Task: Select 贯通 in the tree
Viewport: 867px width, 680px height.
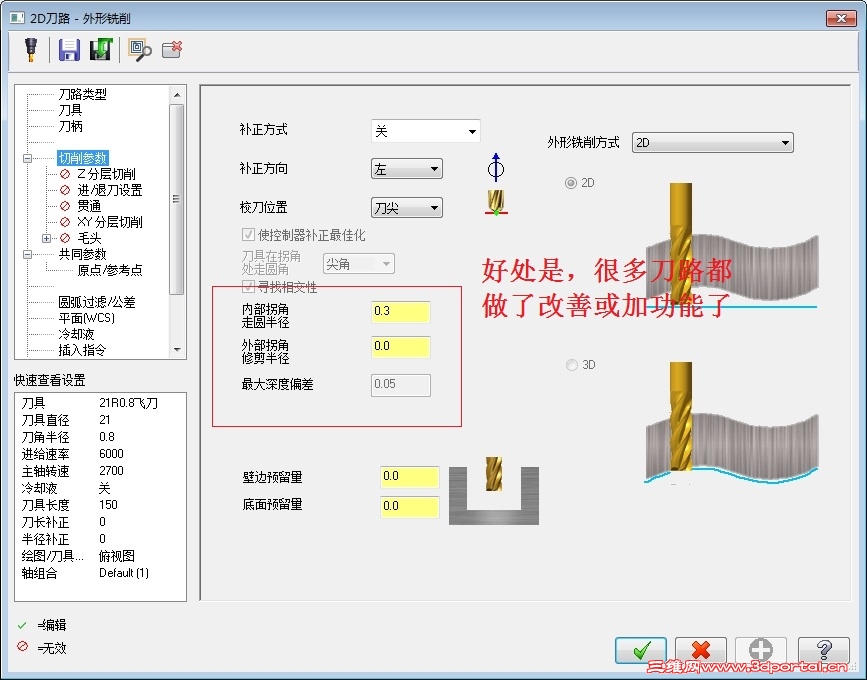Action: coord(89,206)
